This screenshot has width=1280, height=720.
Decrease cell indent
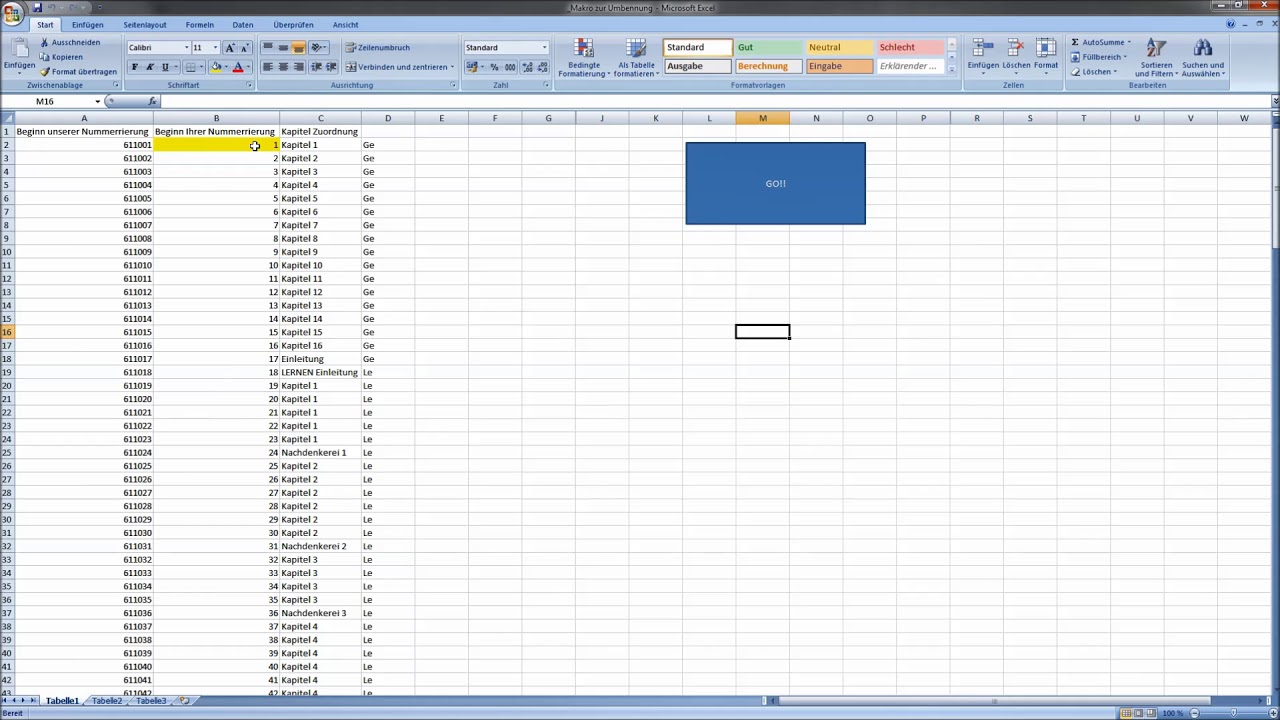coord(317,67)
